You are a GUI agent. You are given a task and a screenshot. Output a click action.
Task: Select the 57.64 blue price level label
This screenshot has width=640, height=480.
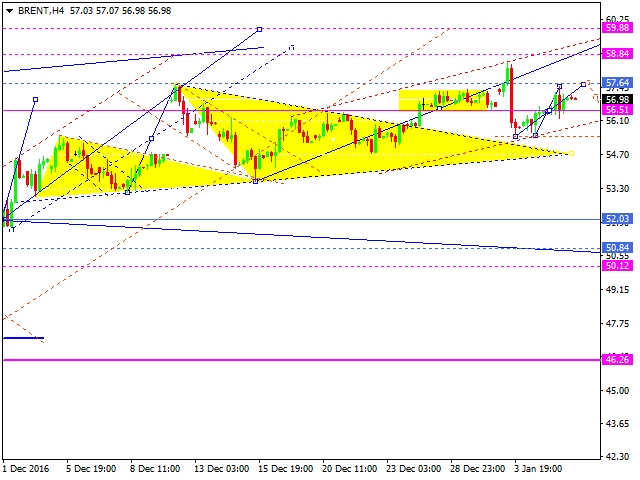click(618, 83)
